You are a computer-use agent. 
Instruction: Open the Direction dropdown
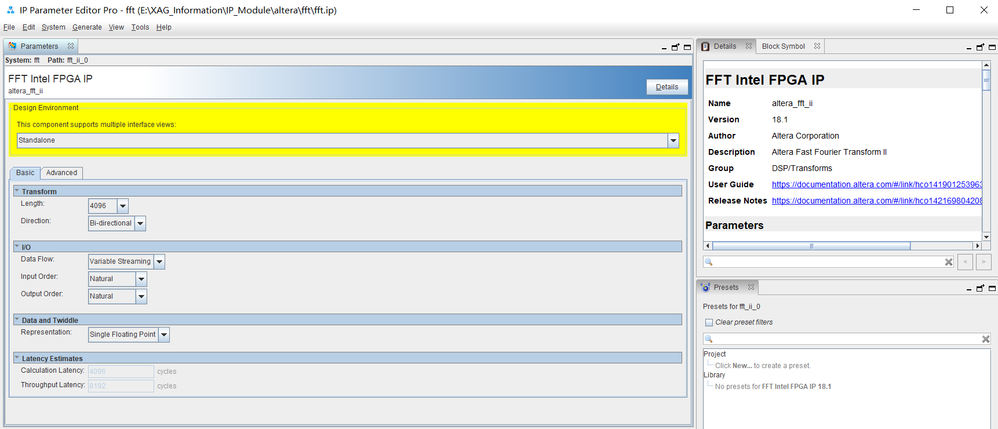point(140,223)
